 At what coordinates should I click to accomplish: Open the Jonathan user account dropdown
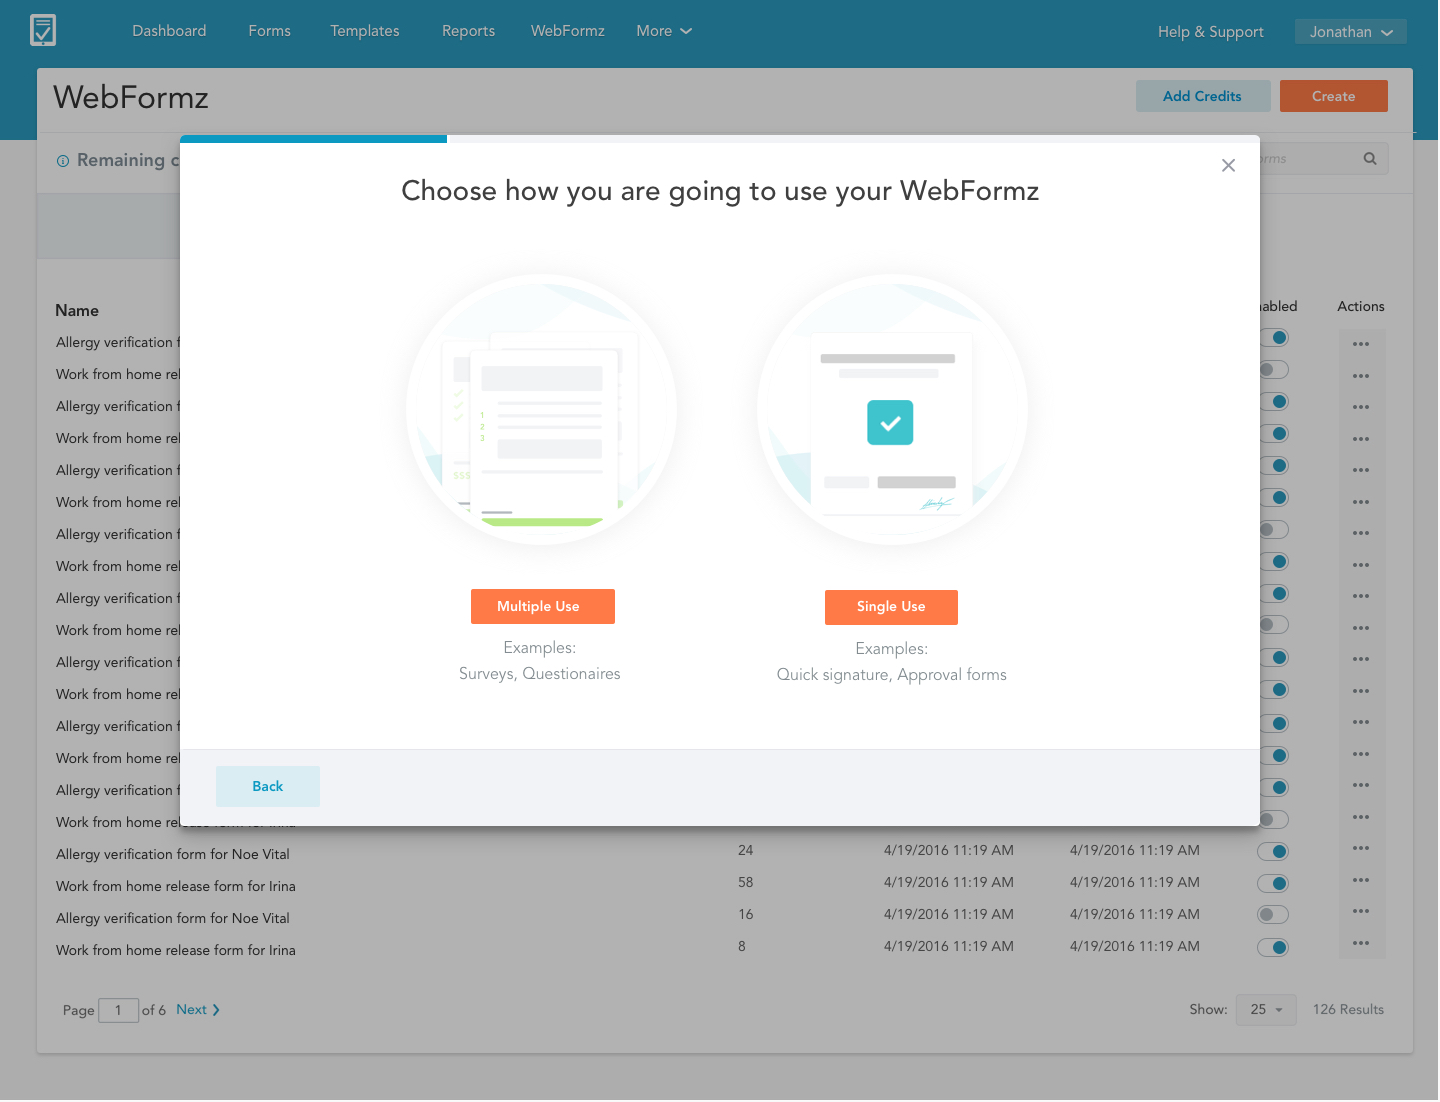(1350, 32)
